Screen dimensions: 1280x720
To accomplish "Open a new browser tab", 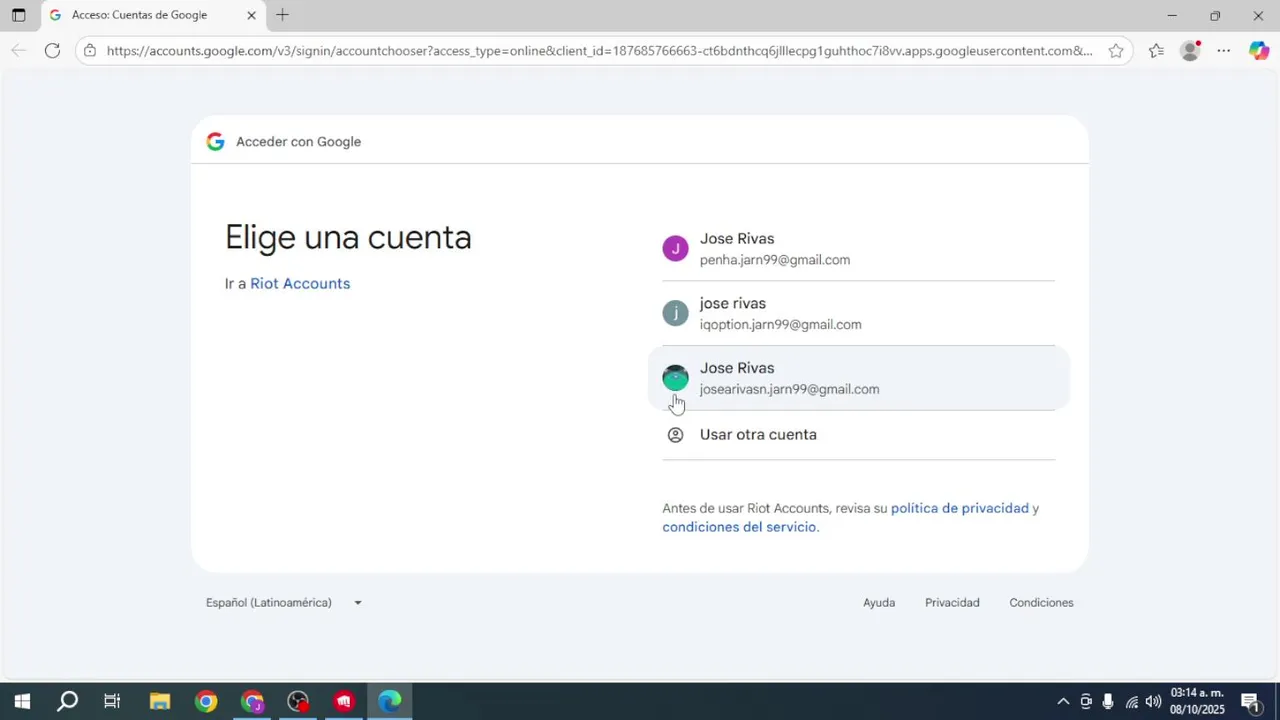I will (283, 15).
